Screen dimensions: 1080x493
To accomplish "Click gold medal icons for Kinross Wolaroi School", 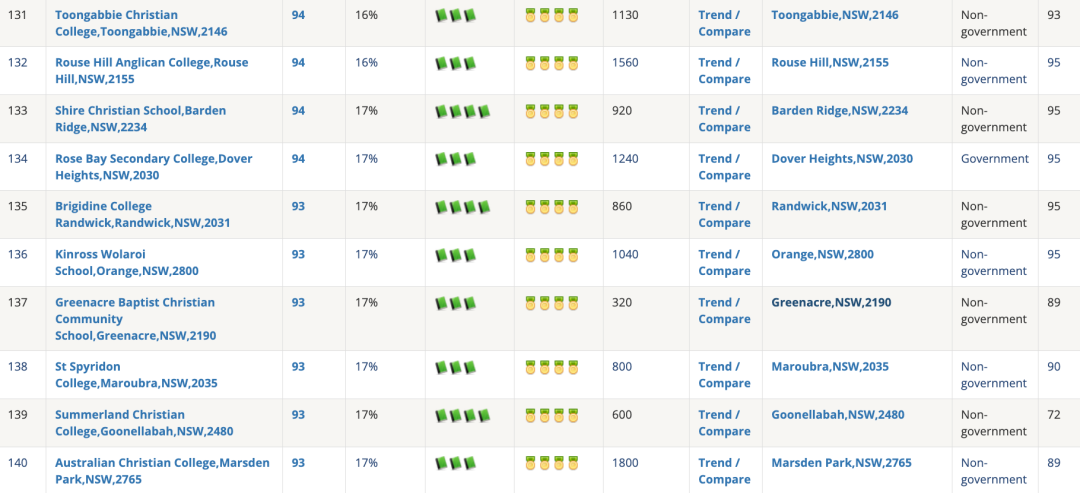I will (x=552, y=255).
